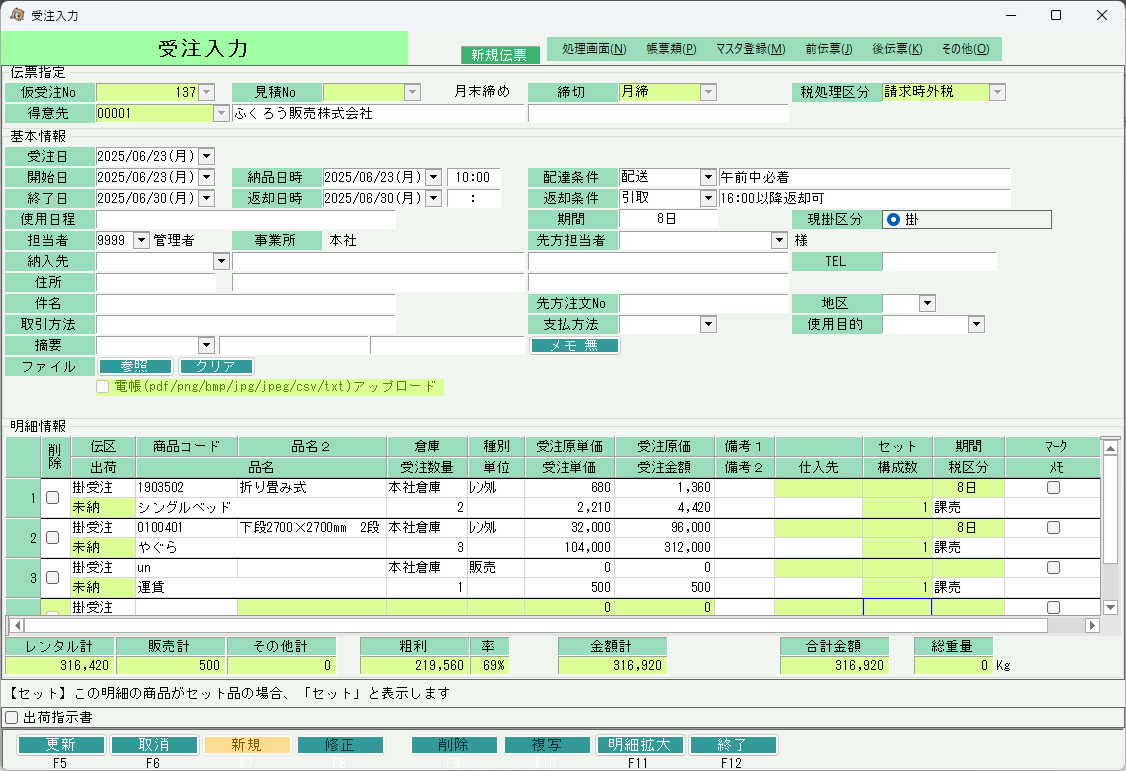Expand the 先方担当者 dropdown
Viewport: 1126px width, 771px height.
tap(779, 240)
